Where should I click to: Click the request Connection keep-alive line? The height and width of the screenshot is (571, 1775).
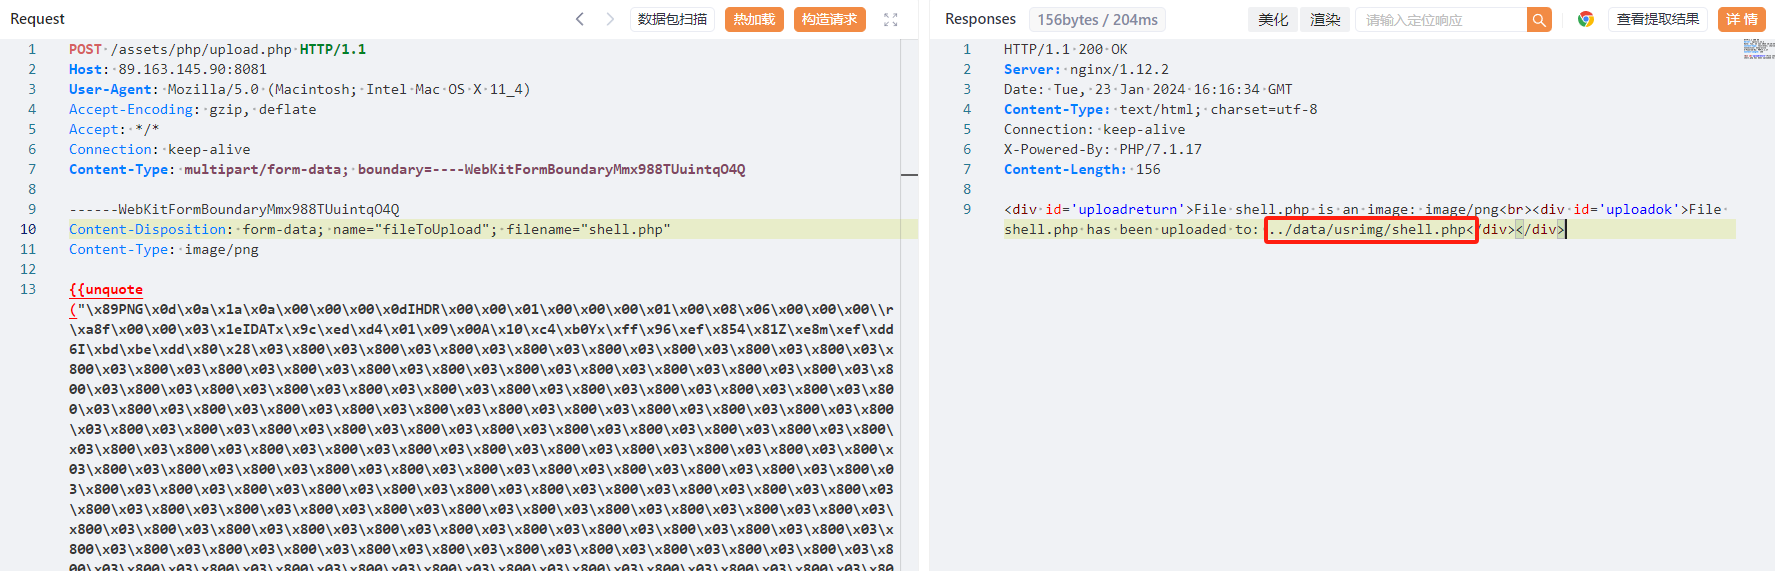click(159, 149)
